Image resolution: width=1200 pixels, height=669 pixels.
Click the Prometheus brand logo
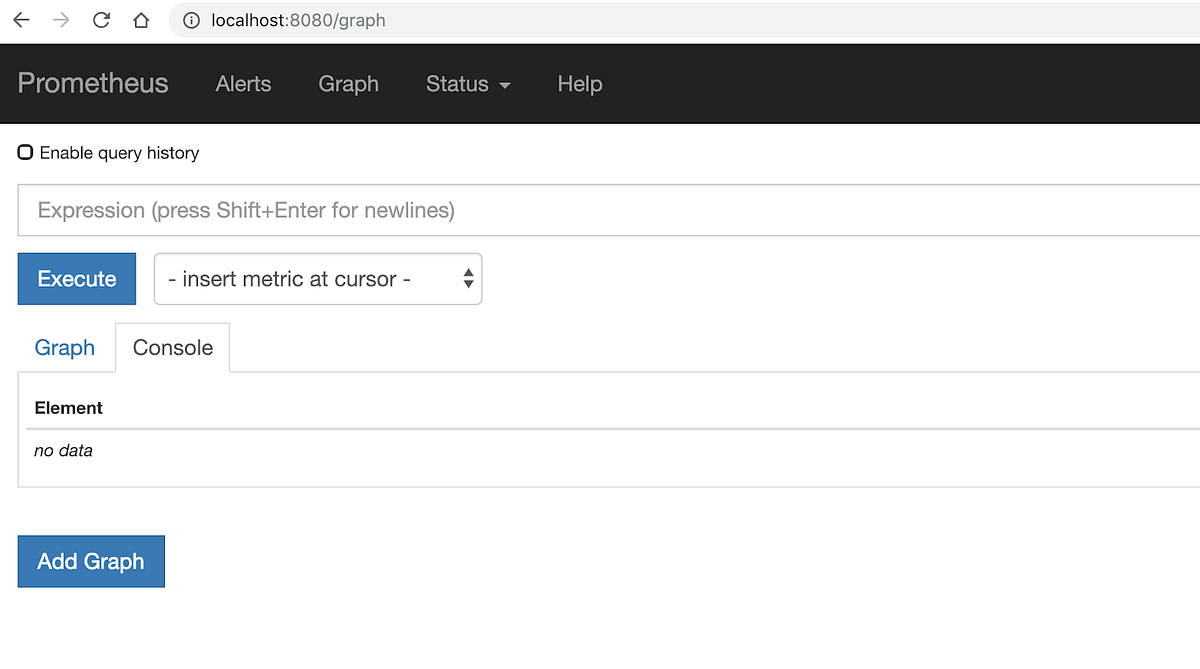click(92, 84)
